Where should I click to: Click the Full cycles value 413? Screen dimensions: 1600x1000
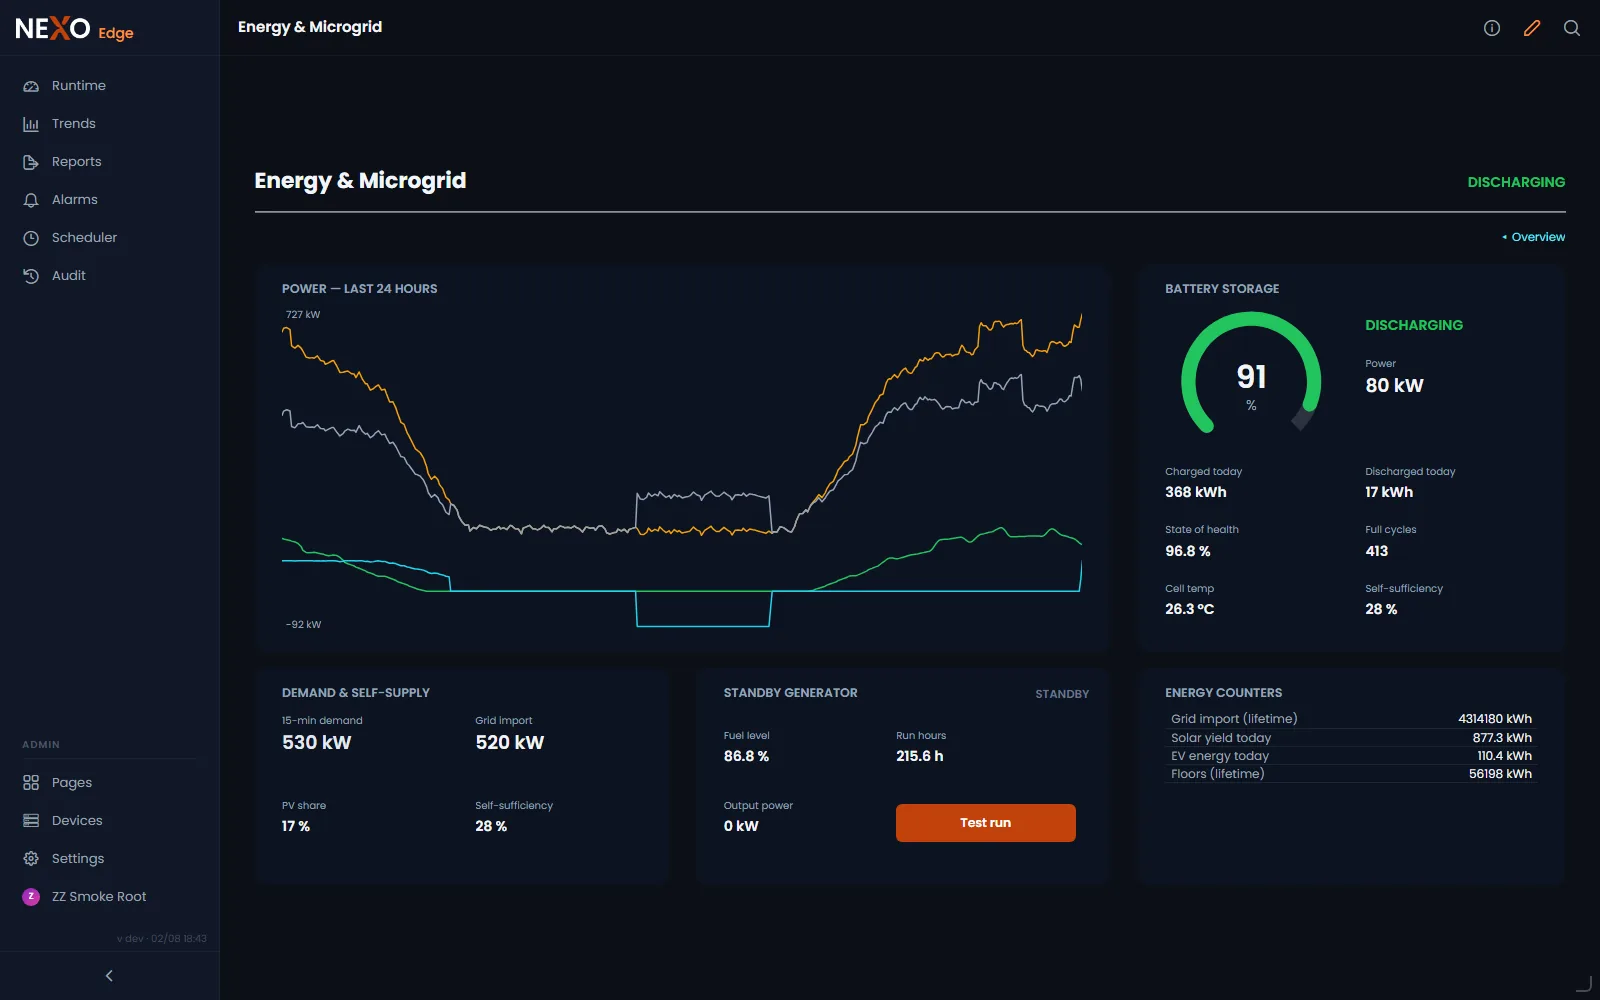tap(1377, 551)
